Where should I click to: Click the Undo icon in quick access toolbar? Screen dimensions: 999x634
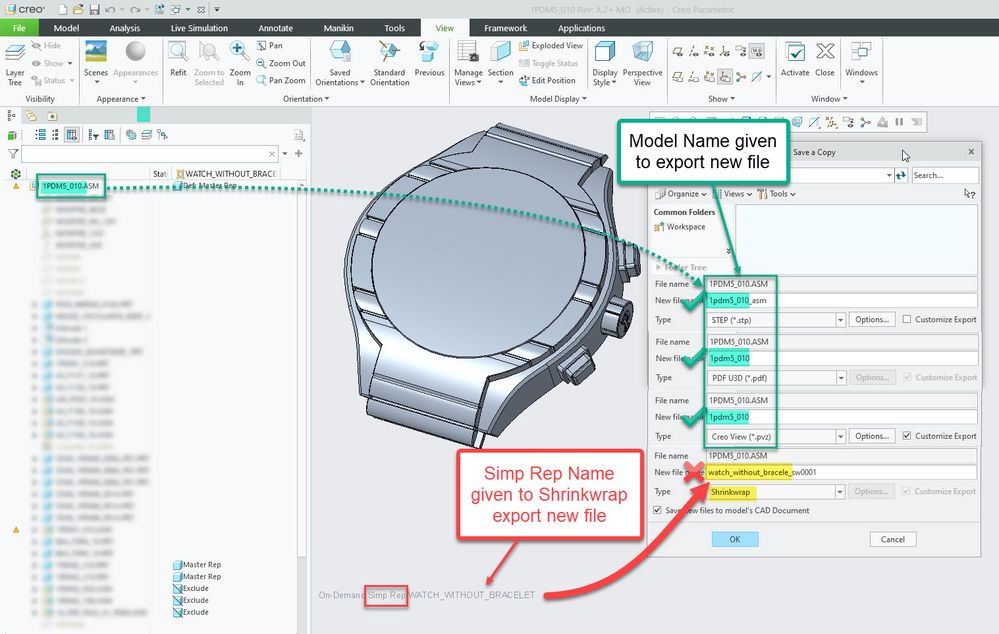110,10
